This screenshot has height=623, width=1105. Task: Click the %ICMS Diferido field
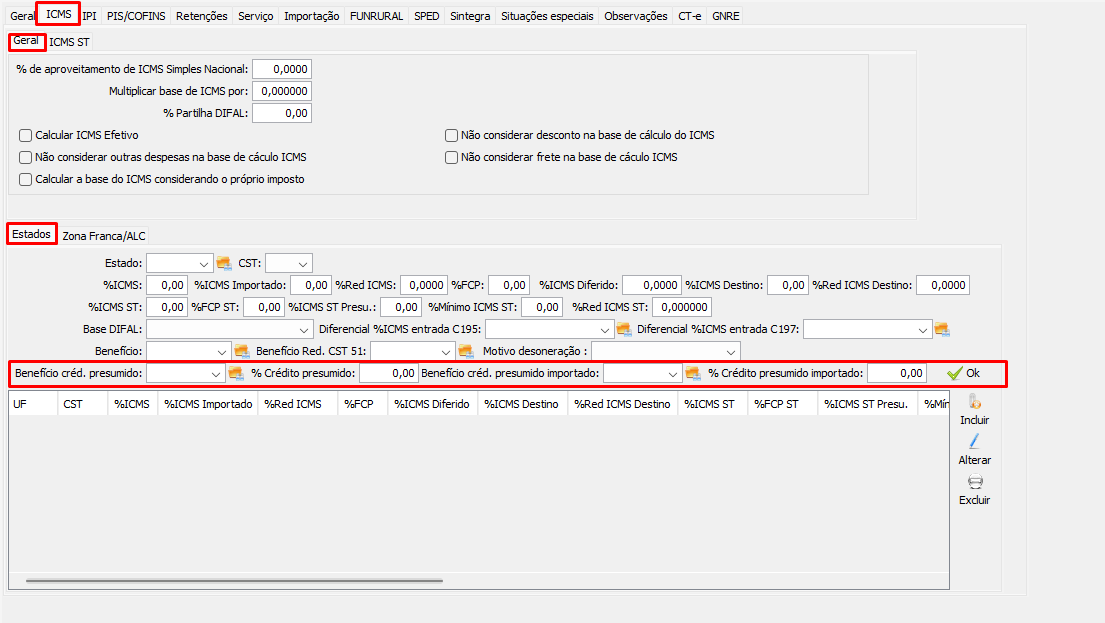[x=652, y=285]
